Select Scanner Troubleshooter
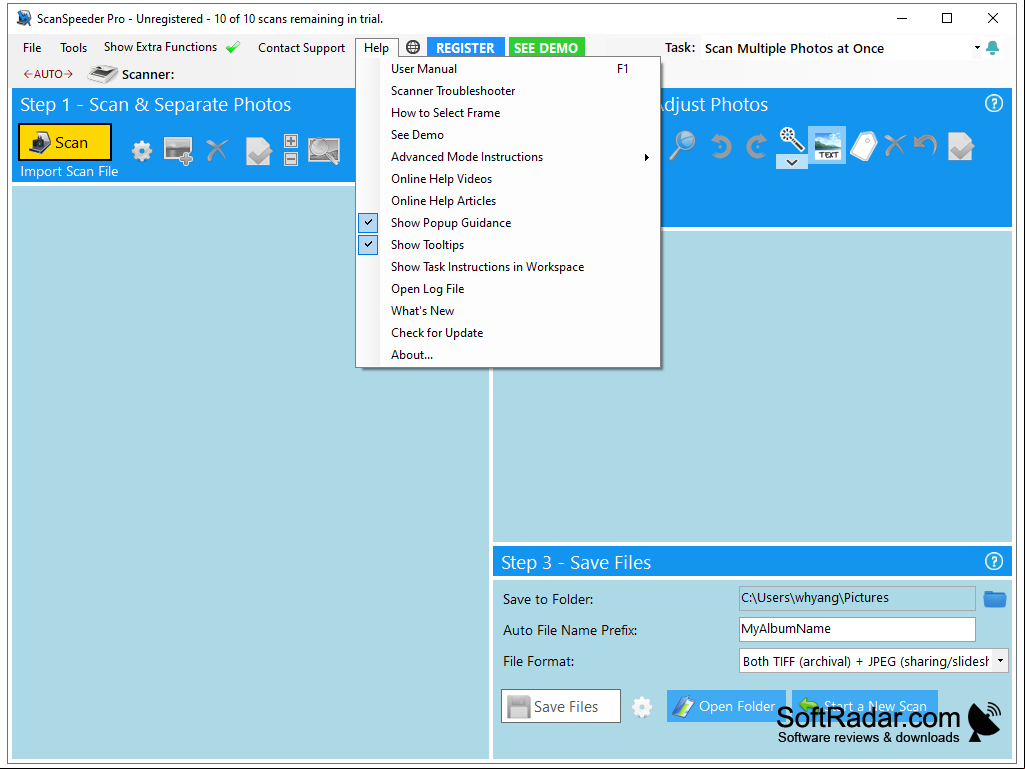This screenshot has height=769, width=1025. coord(508,91)
